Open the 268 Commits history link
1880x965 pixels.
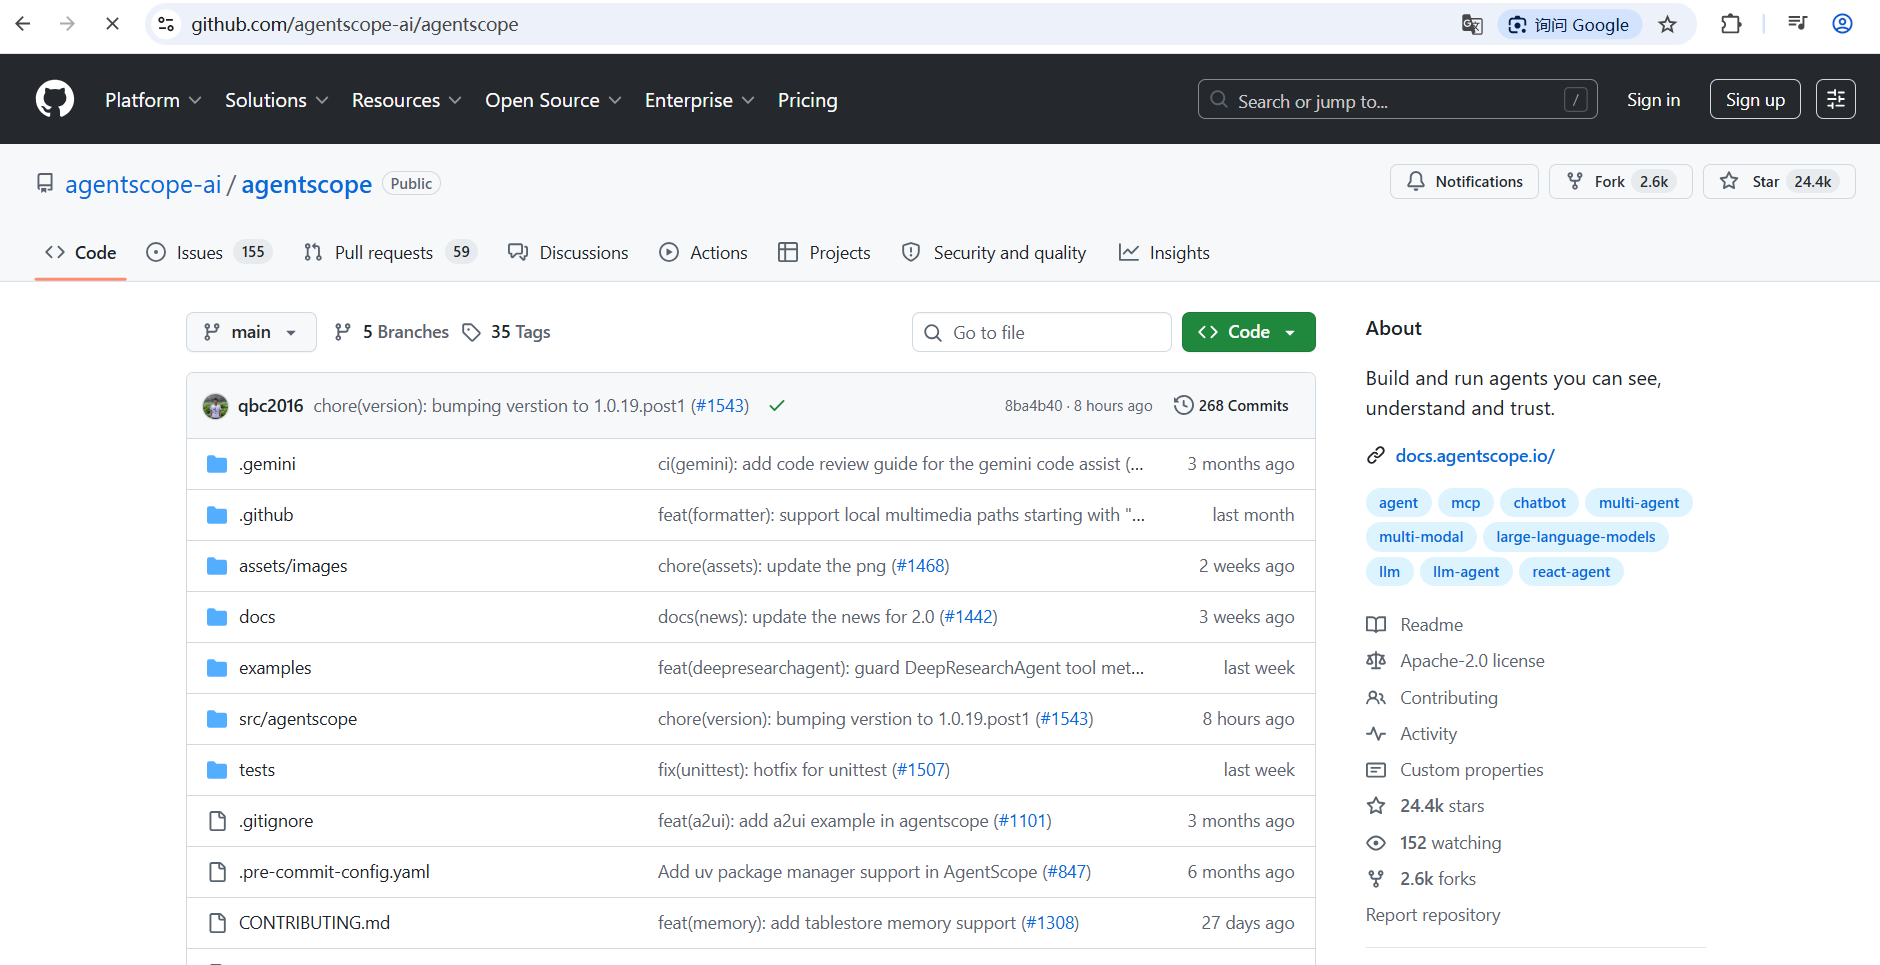click(1231, 406)
